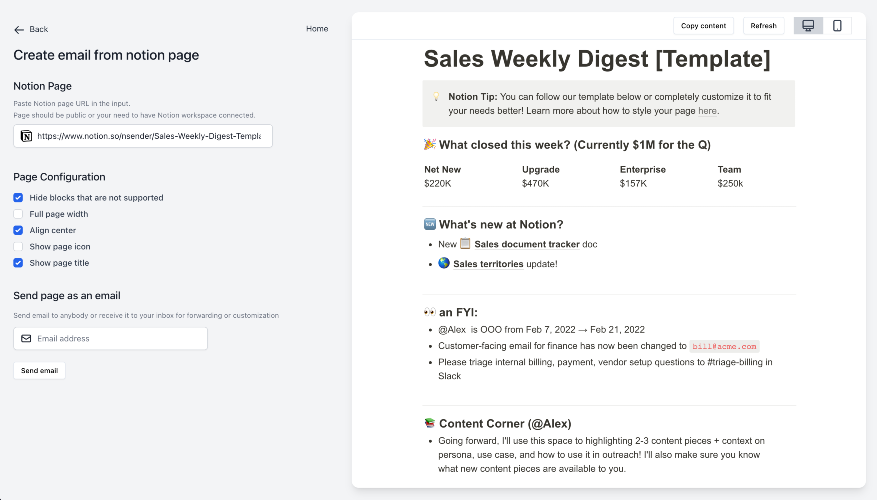Click the Email address input field
This screenshot has width=877, height=500.
click(118, 339)
